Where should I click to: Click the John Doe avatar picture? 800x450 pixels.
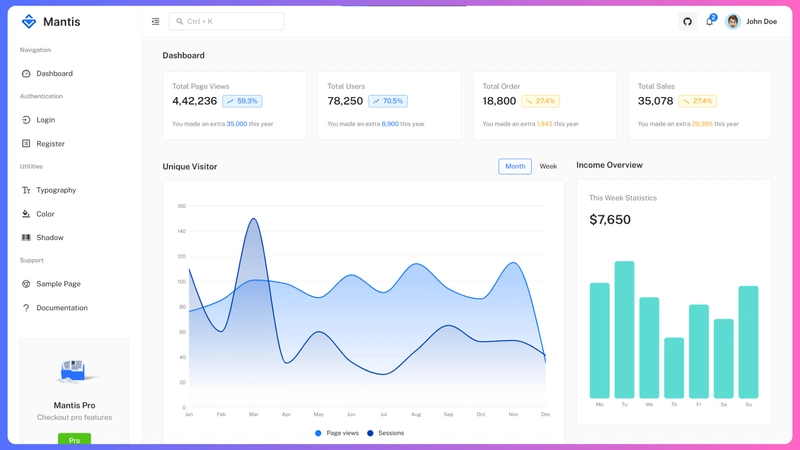(733, 21)
